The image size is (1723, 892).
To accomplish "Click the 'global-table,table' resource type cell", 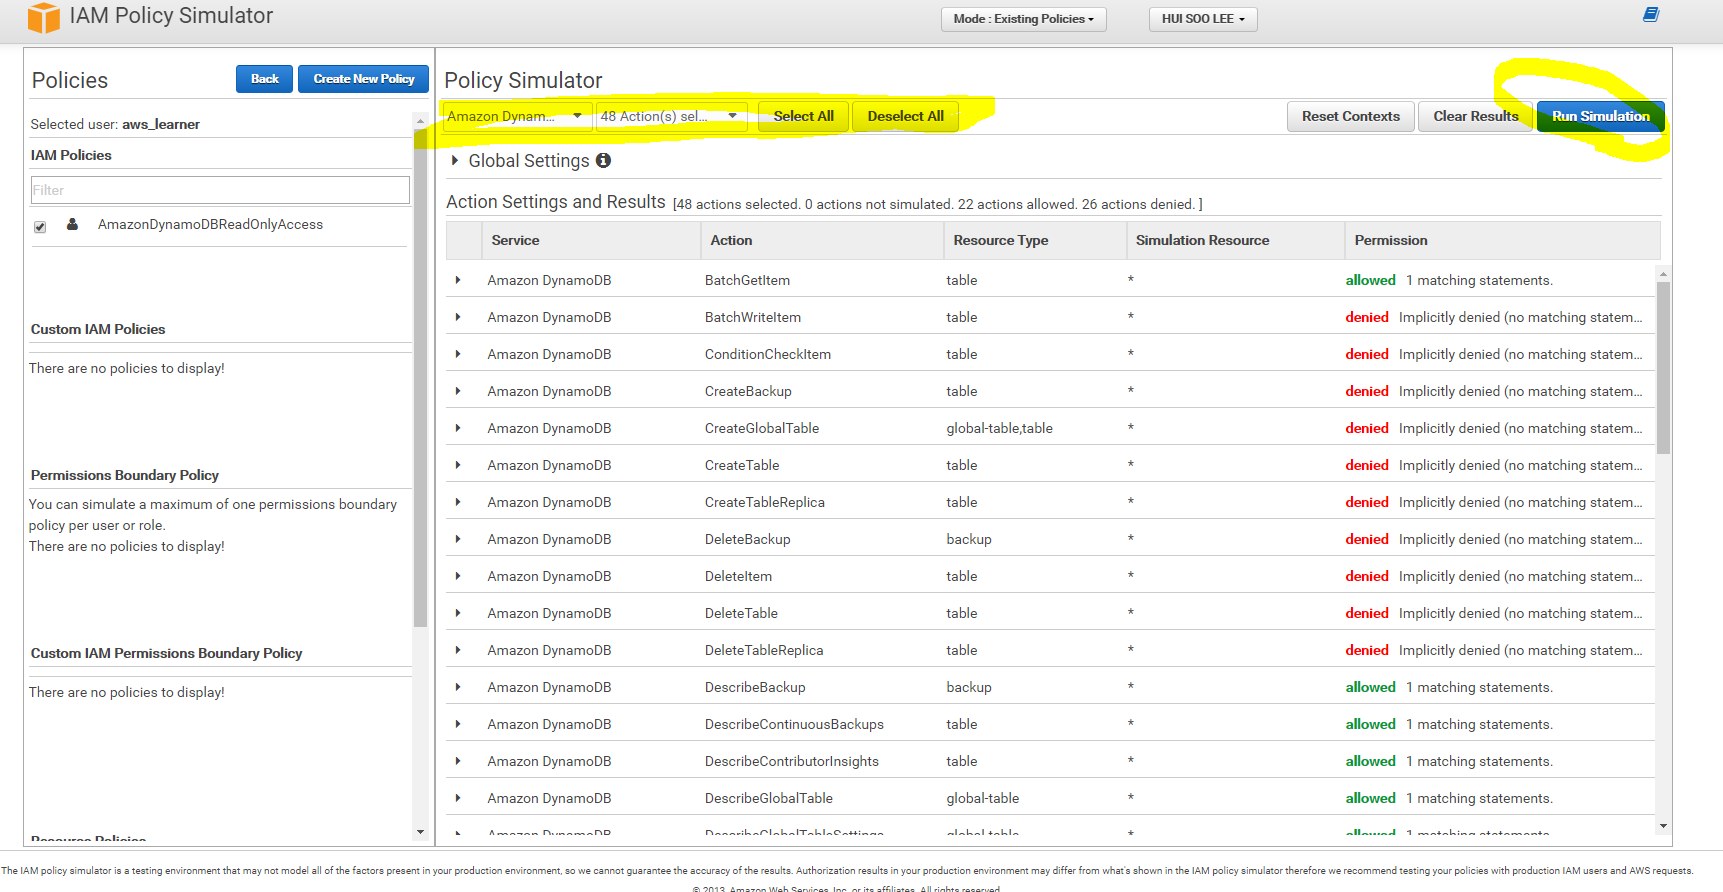I will click(x=999, y=428).
